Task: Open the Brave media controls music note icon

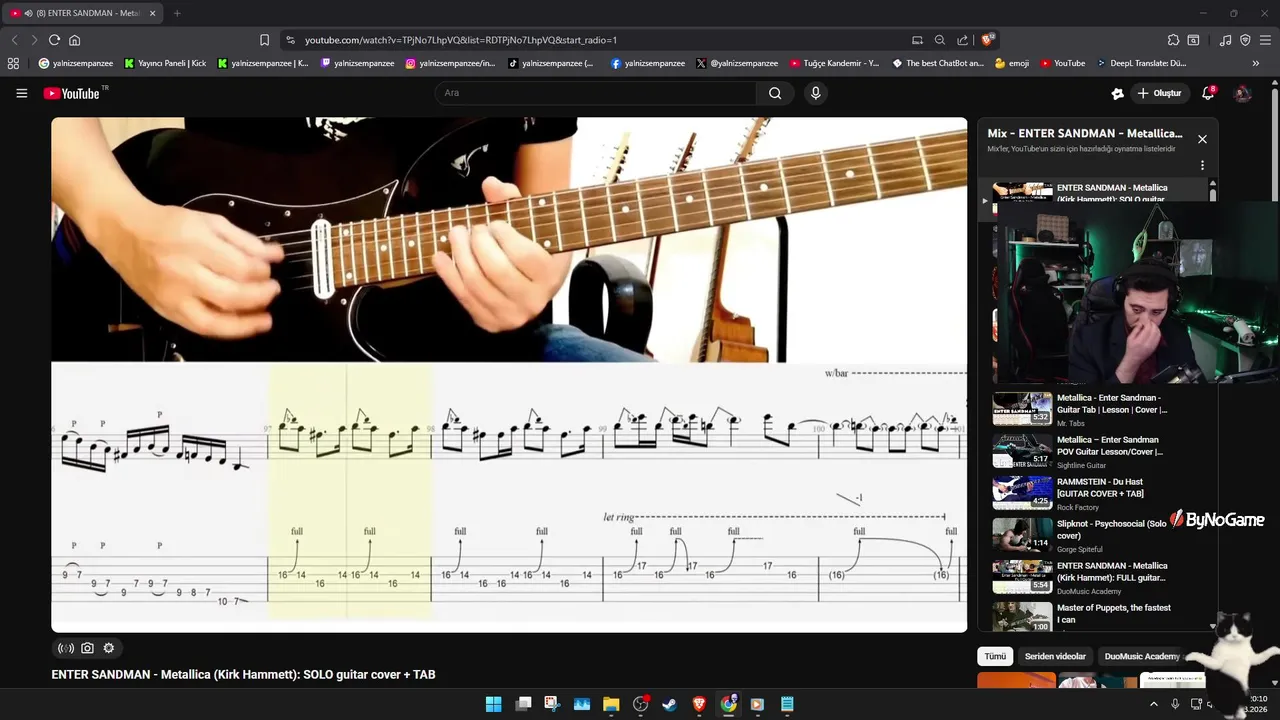Action: (1225, 40)
